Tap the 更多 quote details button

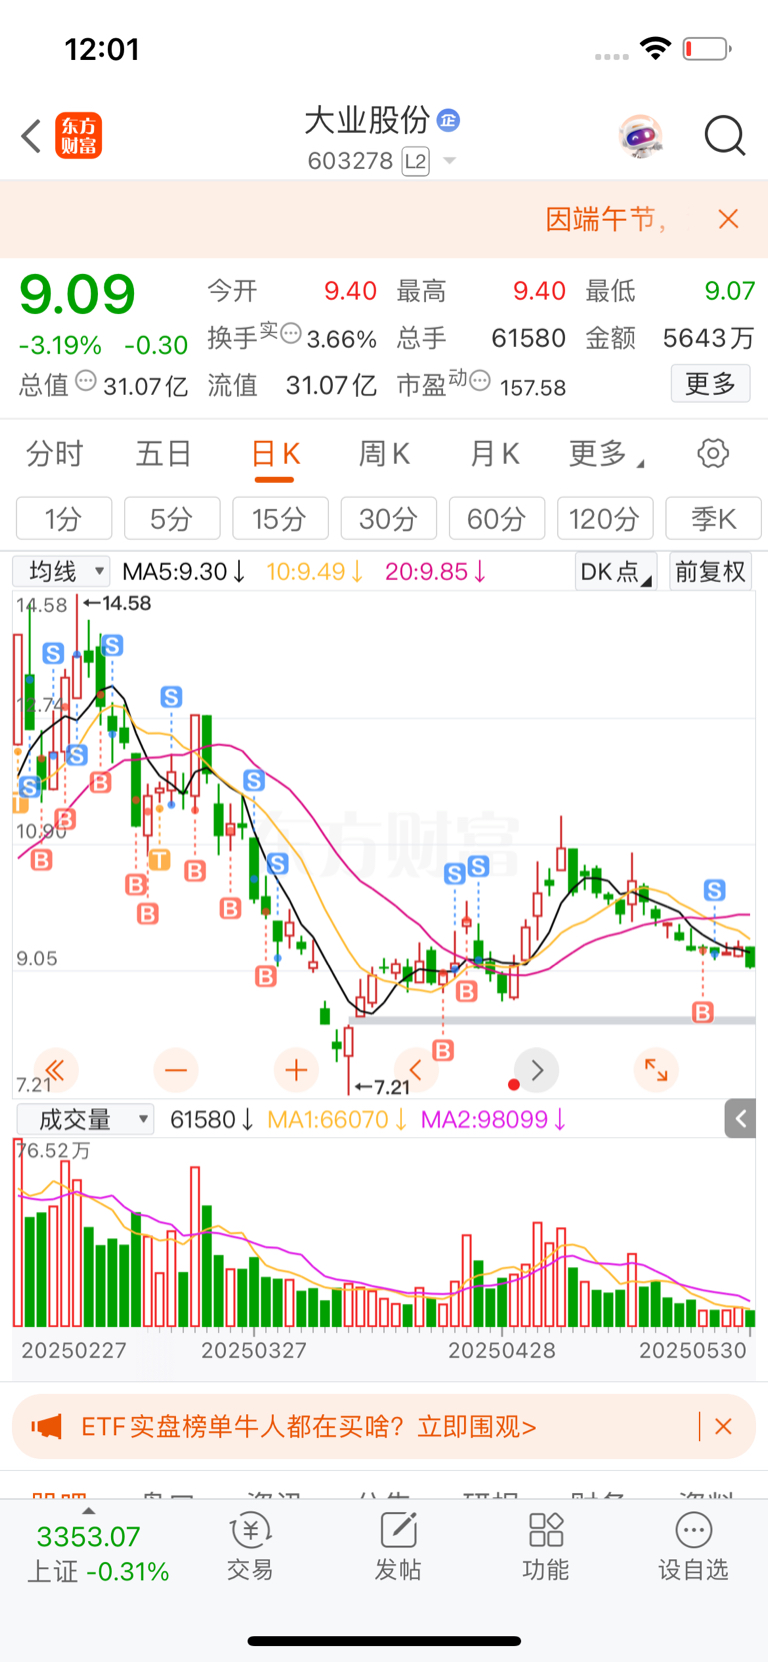tap(710, 384)
